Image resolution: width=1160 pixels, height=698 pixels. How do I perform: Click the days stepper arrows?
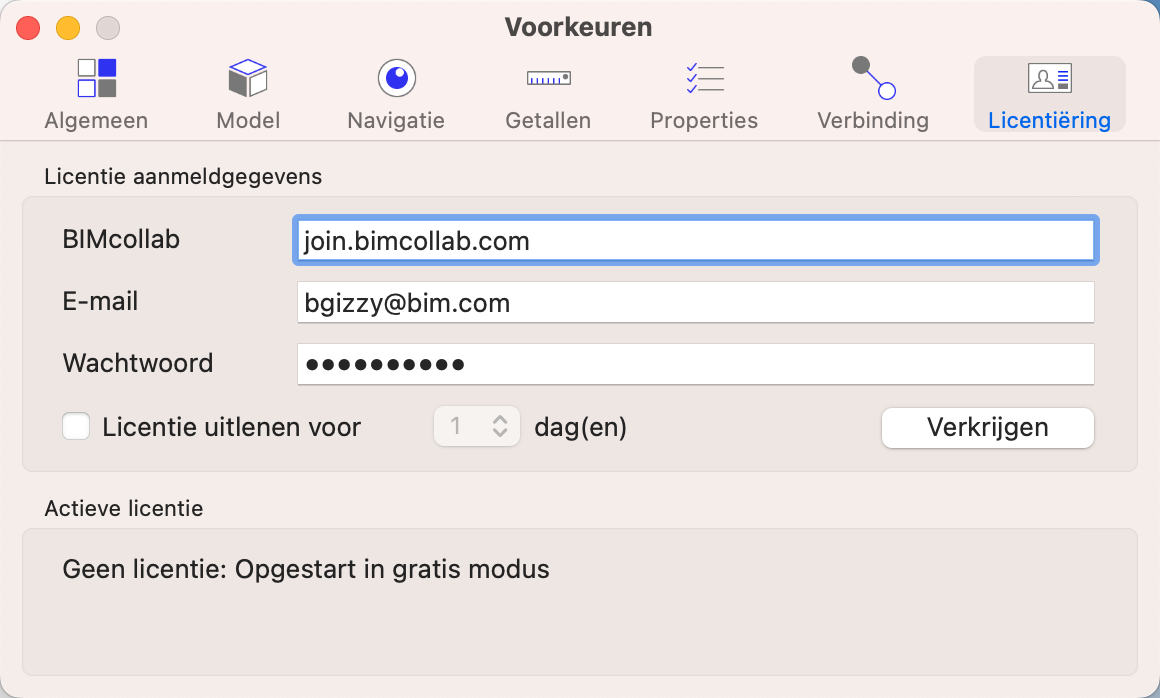(500, 427)
